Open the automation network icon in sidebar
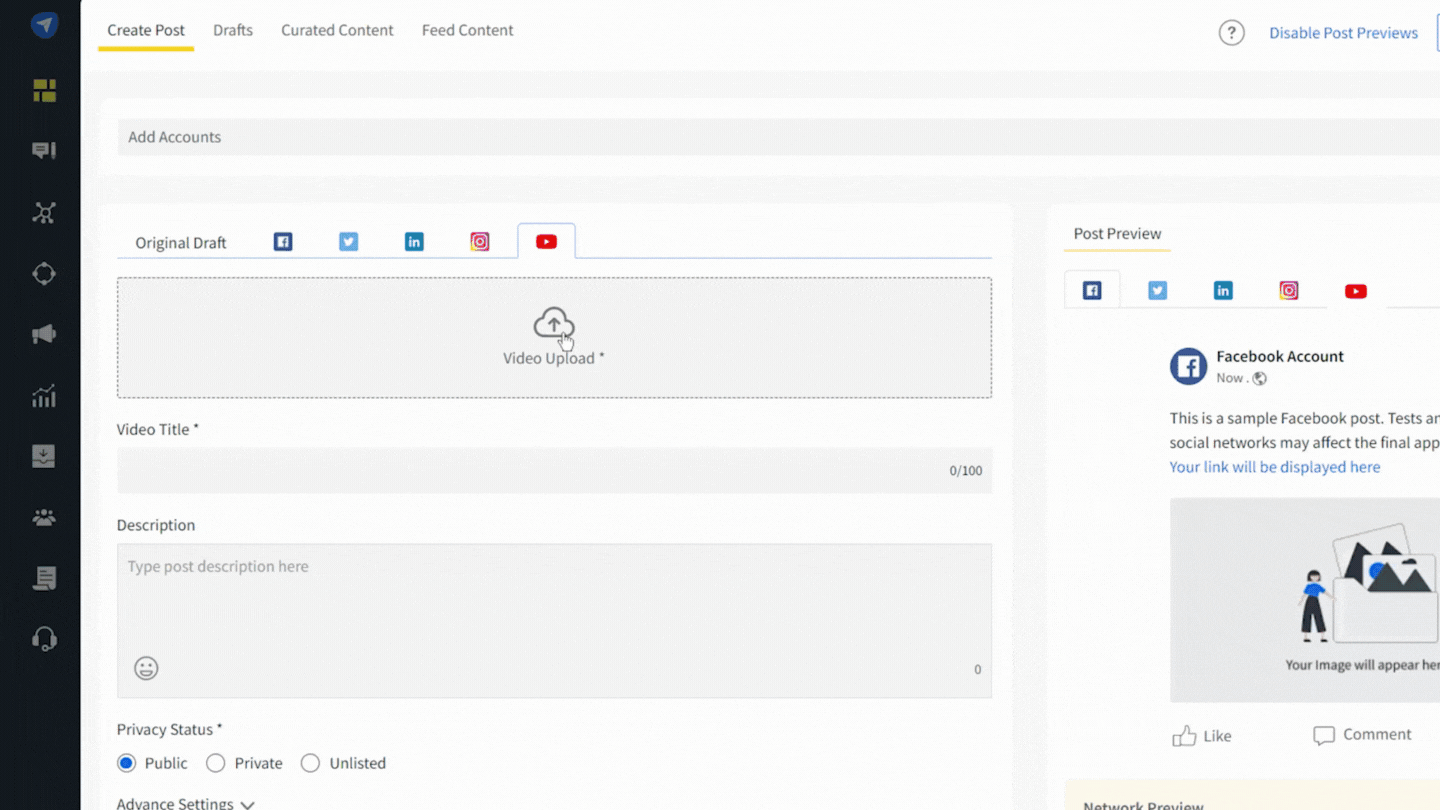Image resolution: width=1440 pixels, height=810 pixels. tap(43, 212)
